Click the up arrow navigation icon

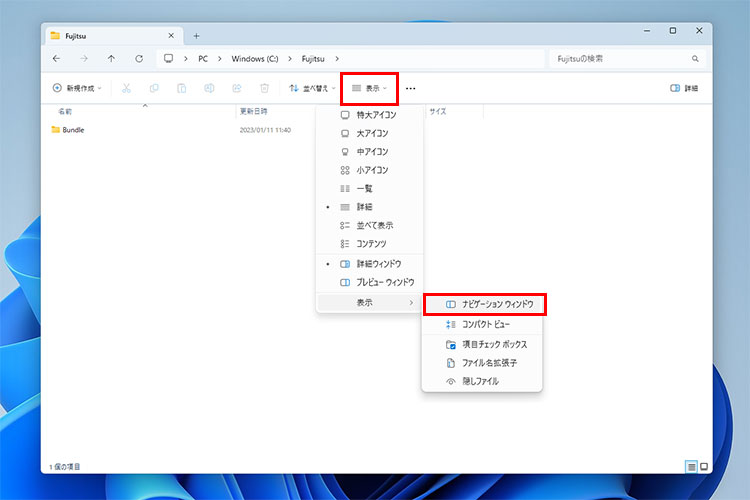[x=111, y=59]
